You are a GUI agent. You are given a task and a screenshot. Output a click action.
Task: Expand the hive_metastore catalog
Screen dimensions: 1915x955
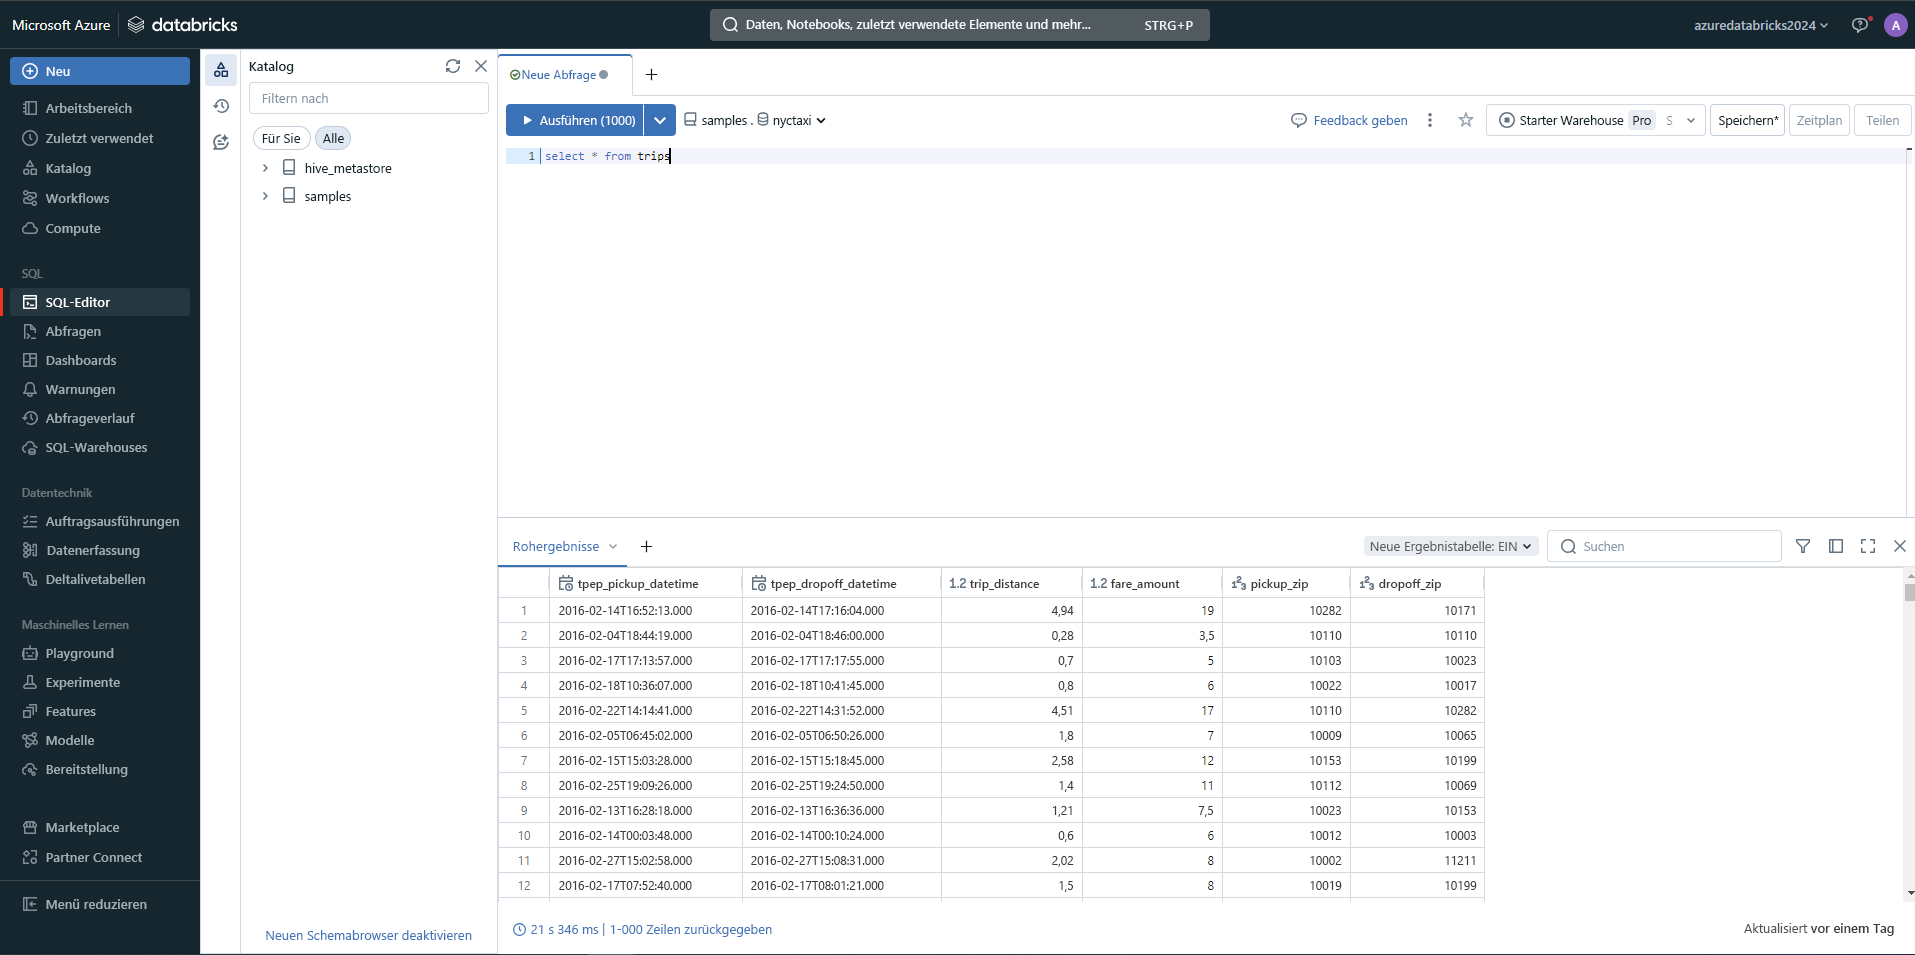point(265,168)
